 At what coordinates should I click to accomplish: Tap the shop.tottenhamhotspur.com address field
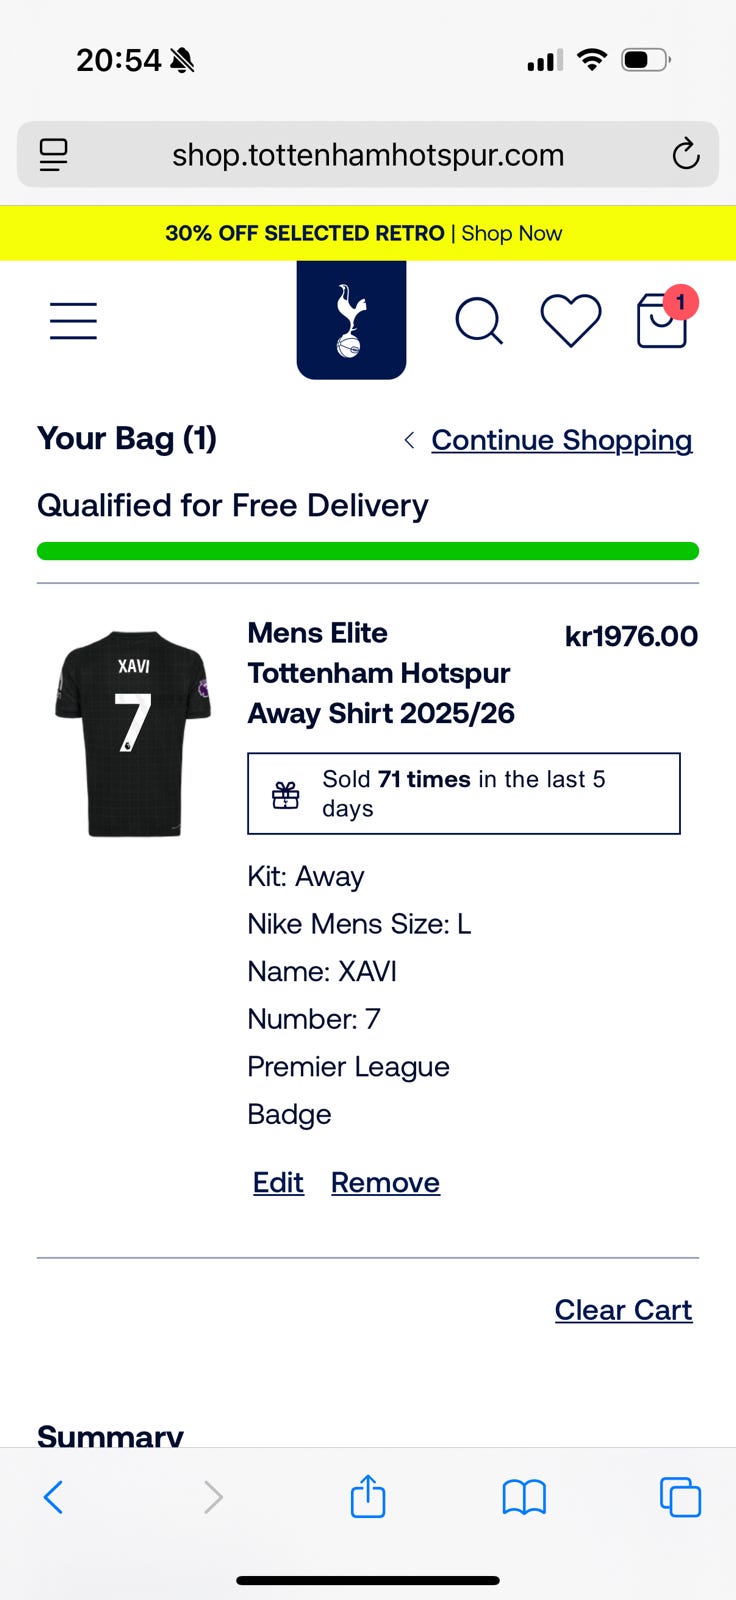coord(368,155)
